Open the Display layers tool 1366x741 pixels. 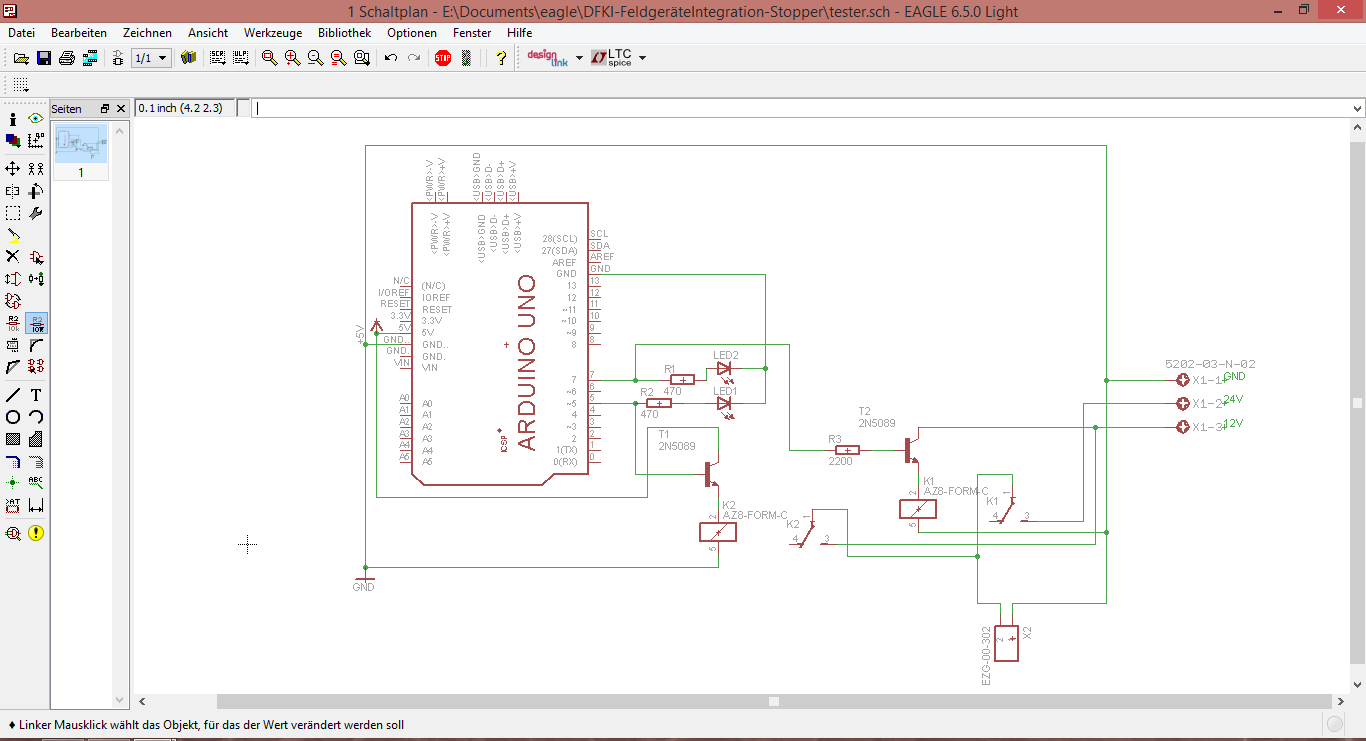point(13,141)
